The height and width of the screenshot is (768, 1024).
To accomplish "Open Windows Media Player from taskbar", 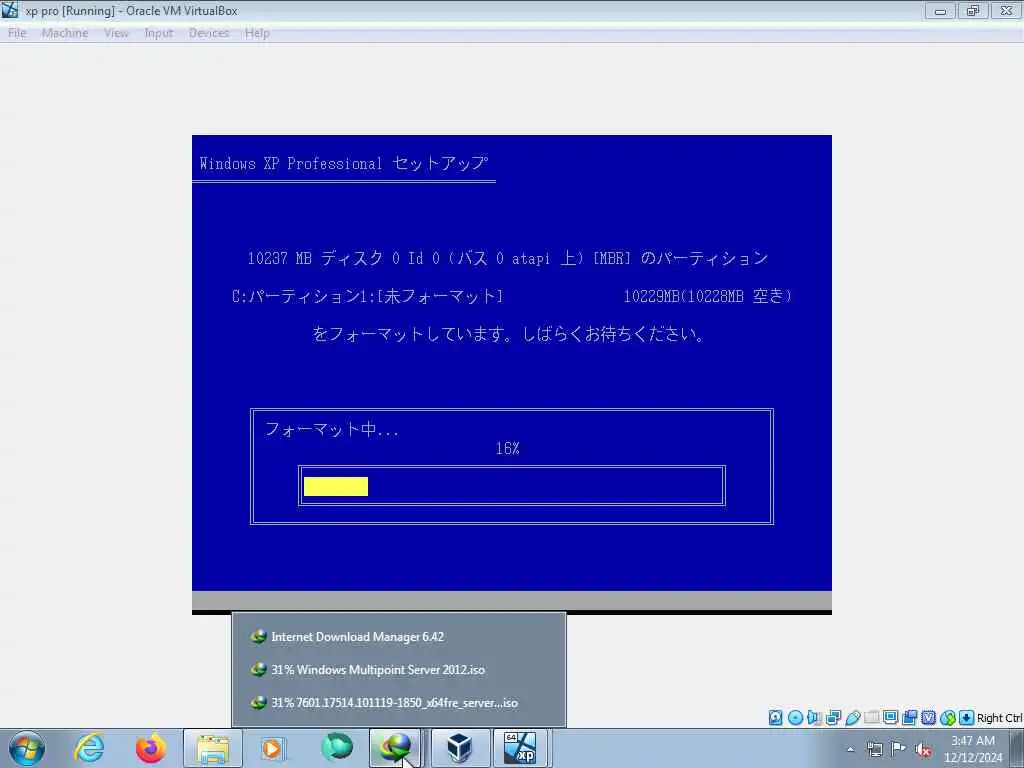I will click(272, 748).
